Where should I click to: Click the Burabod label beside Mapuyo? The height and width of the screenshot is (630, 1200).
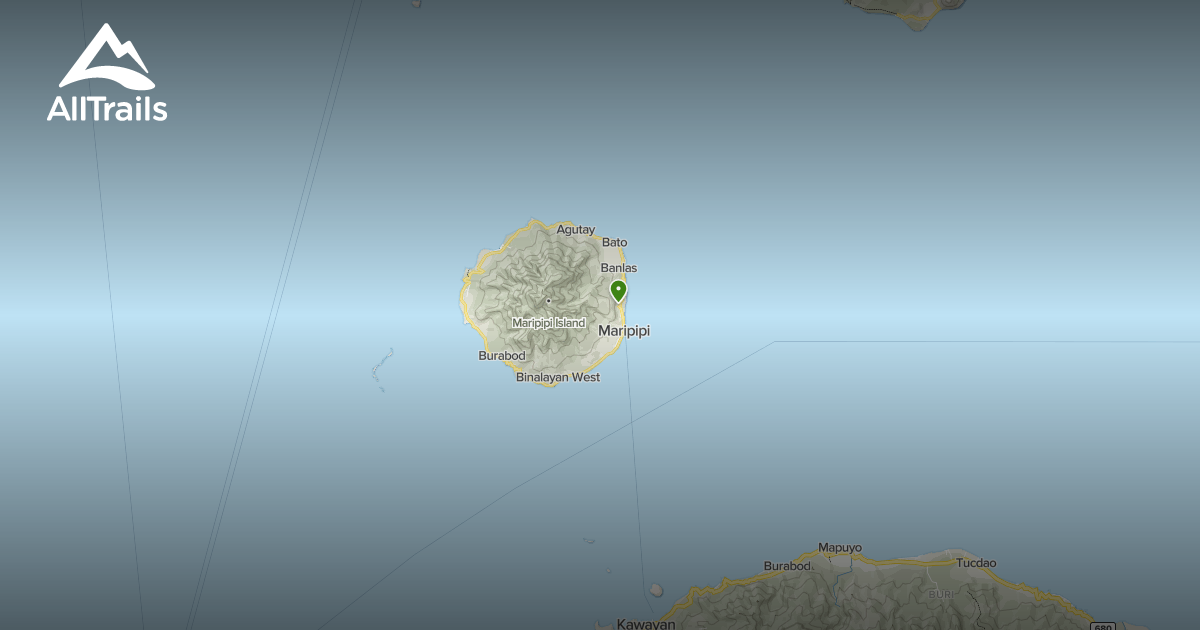[787, 566]
